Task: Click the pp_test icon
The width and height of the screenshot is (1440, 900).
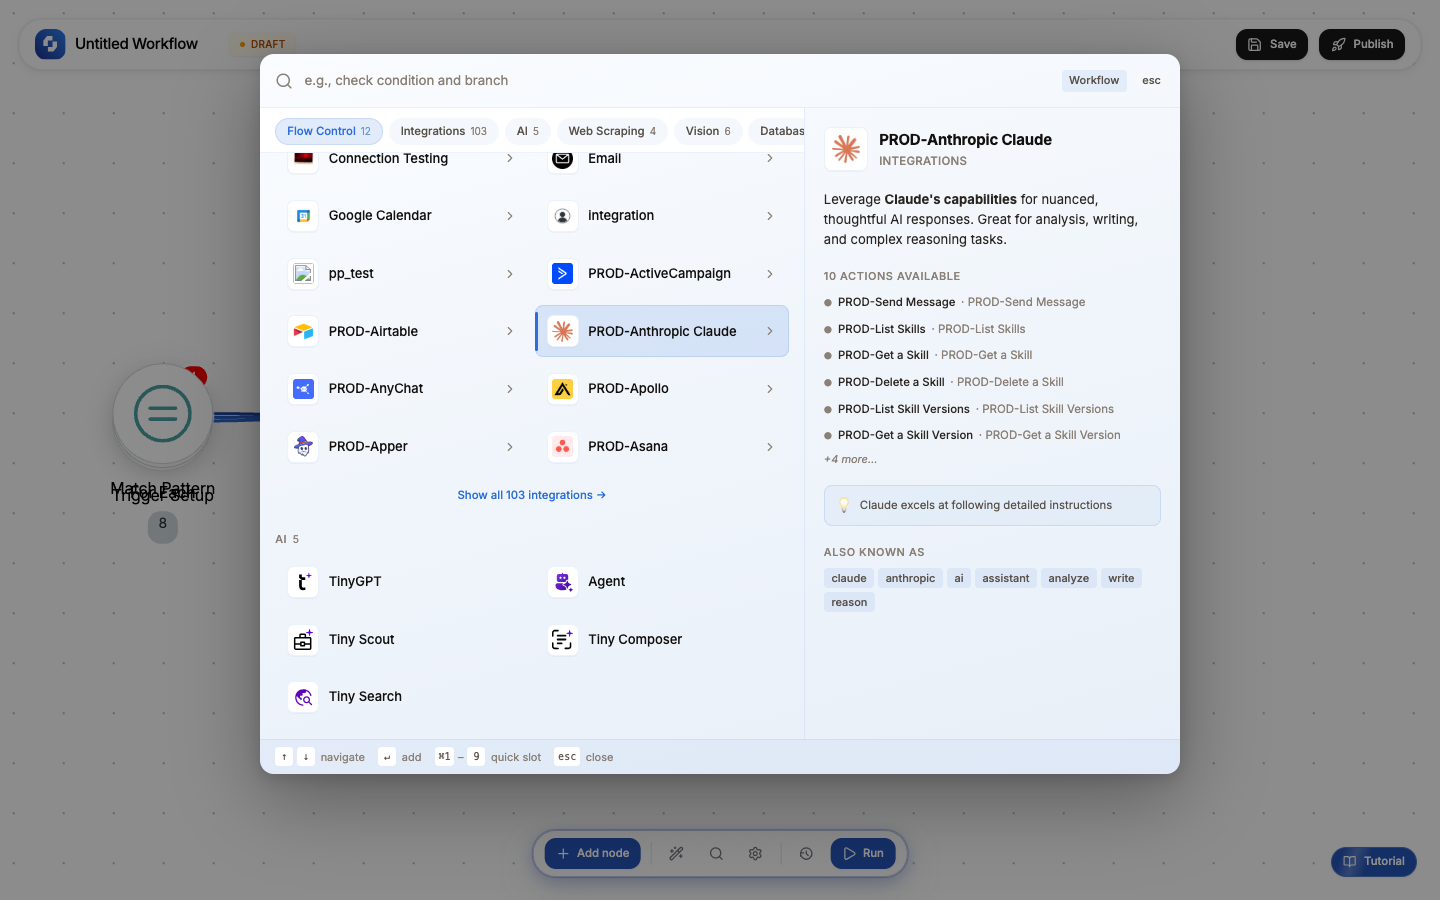Action: [303, 274]
